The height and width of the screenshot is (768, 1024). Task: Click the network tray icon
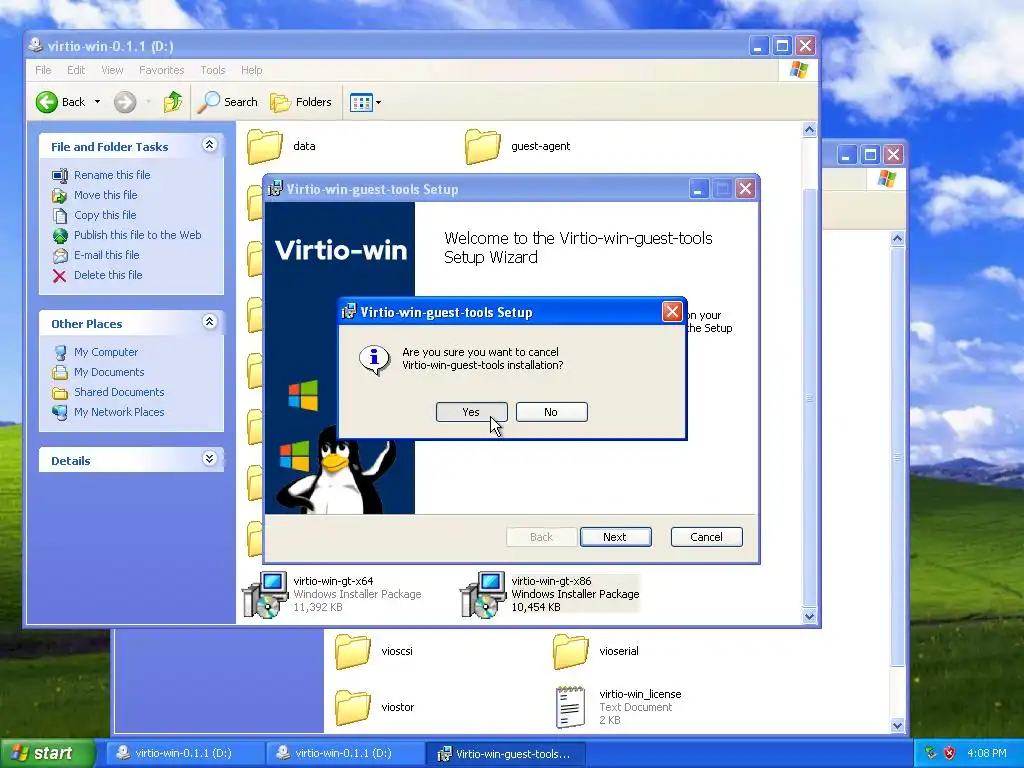tap(931, 753)
